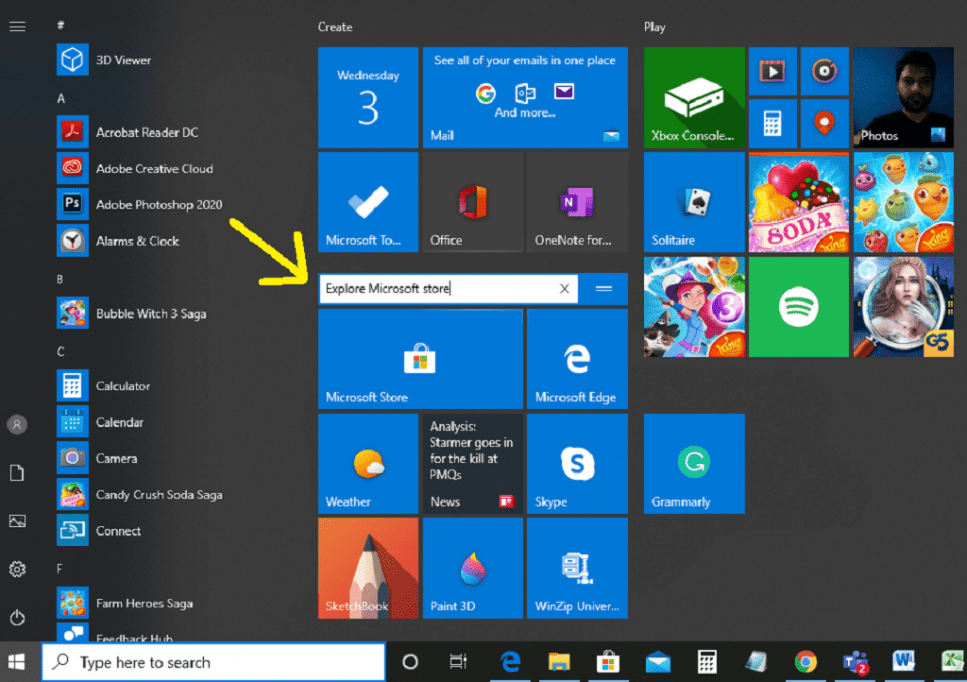Open Word from the taskbar
The width and height of the screenshot is (967, 682).
903,662
